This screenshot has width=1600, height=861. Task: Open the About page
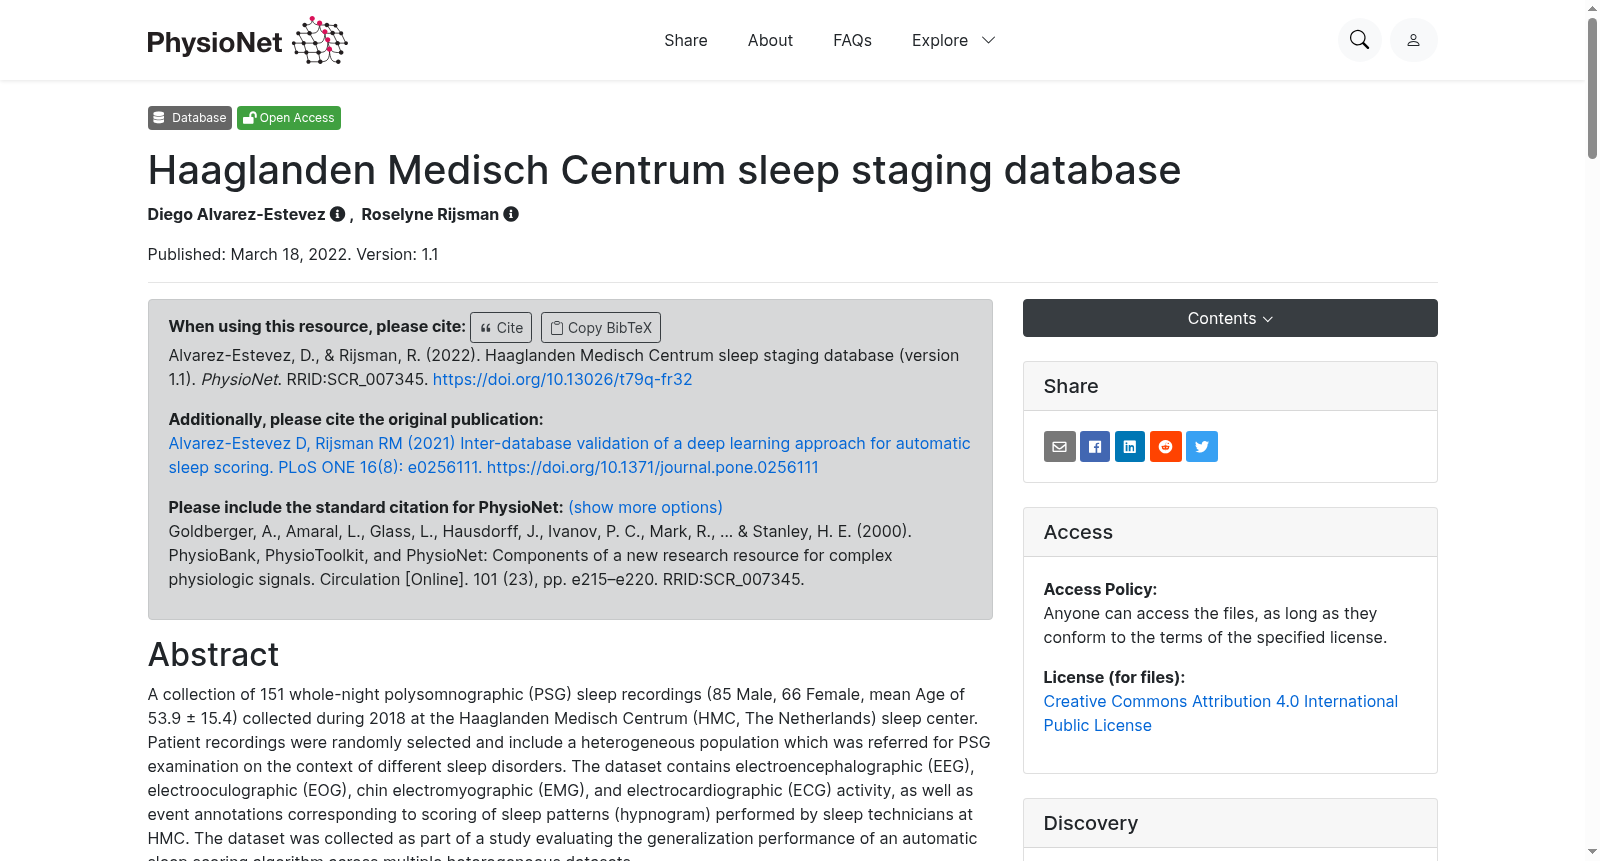(770, 40)
